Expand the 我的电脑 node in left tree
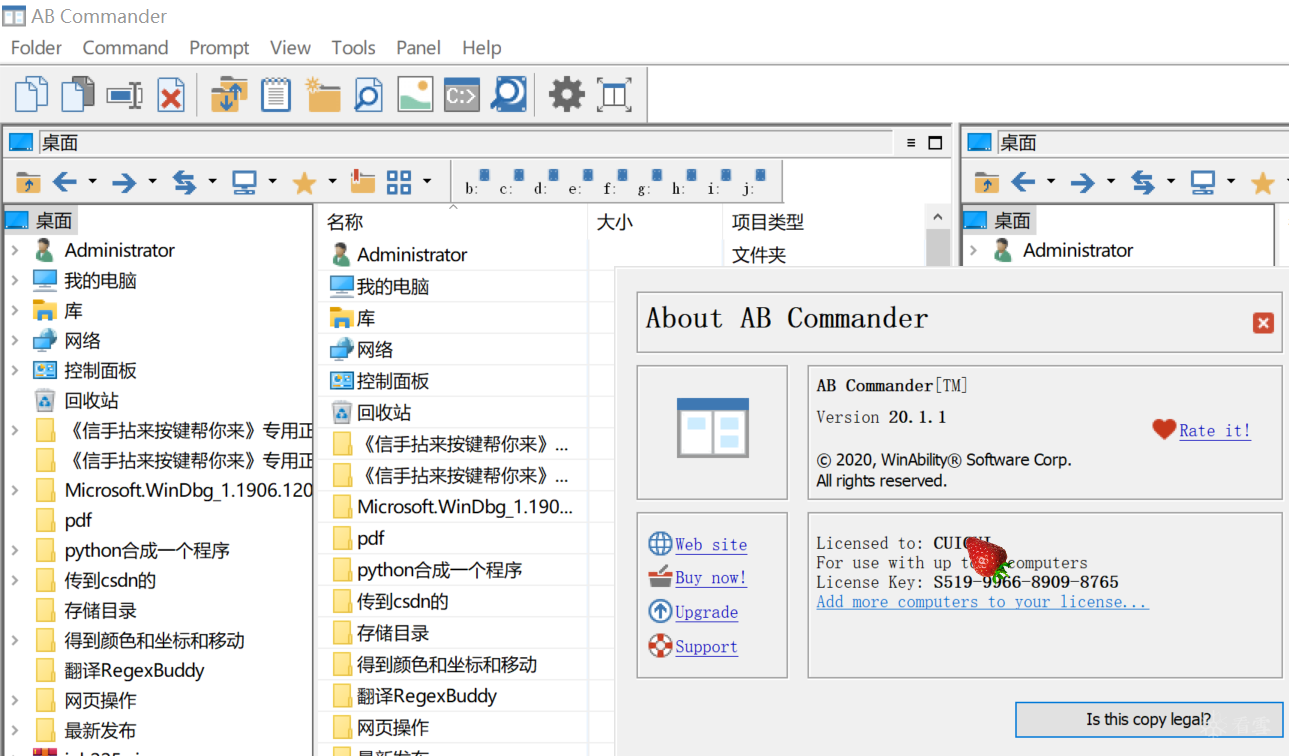This screenshot has width=1289, height=756. click(15, 281)
